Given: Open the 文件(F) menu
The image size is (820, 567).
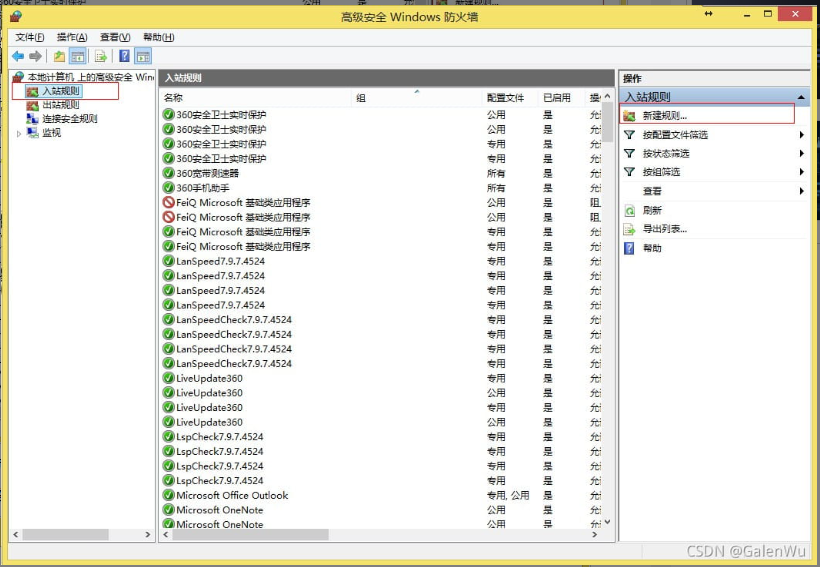Looking at the screenshot, I should [x=30, y=37].
